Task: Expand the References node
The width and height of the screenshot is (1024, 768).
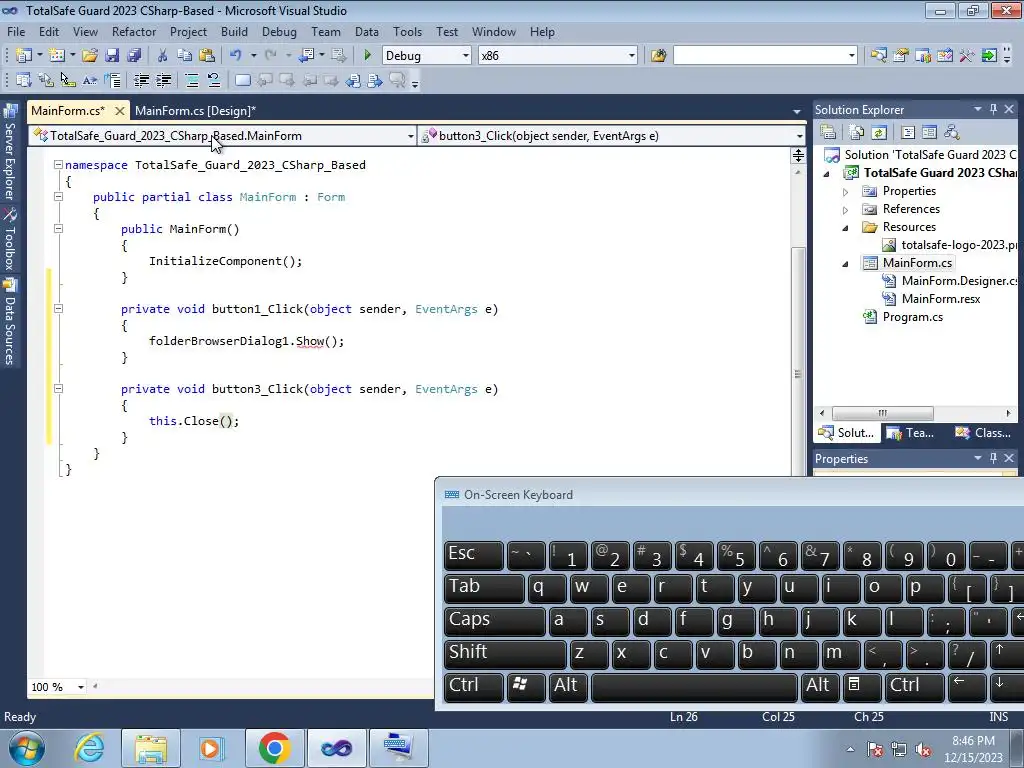Action: [x=846, y=210]
